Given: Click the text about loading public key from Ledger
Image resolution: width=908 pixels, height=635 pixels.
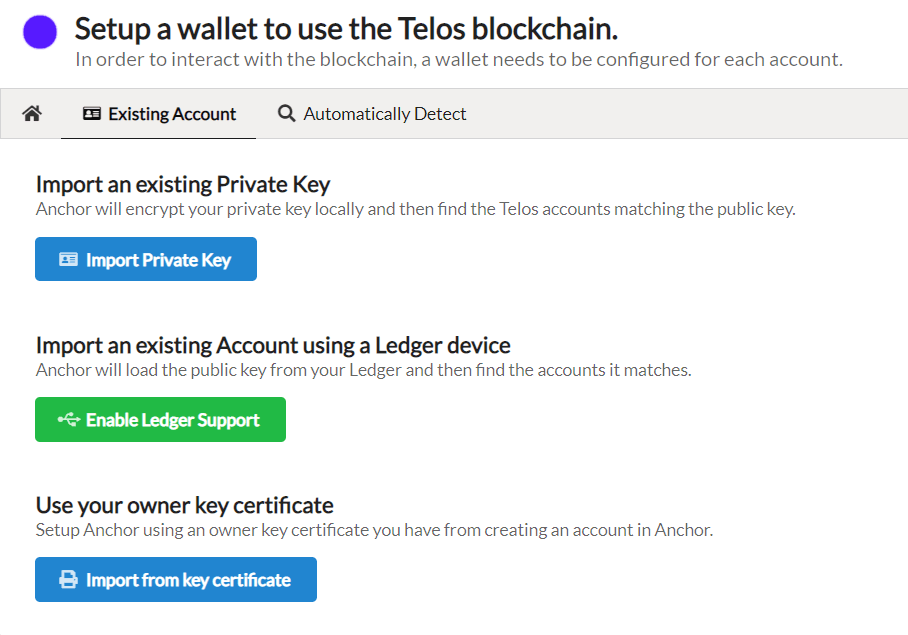Looking at the screenshot, I should [364, 370].
